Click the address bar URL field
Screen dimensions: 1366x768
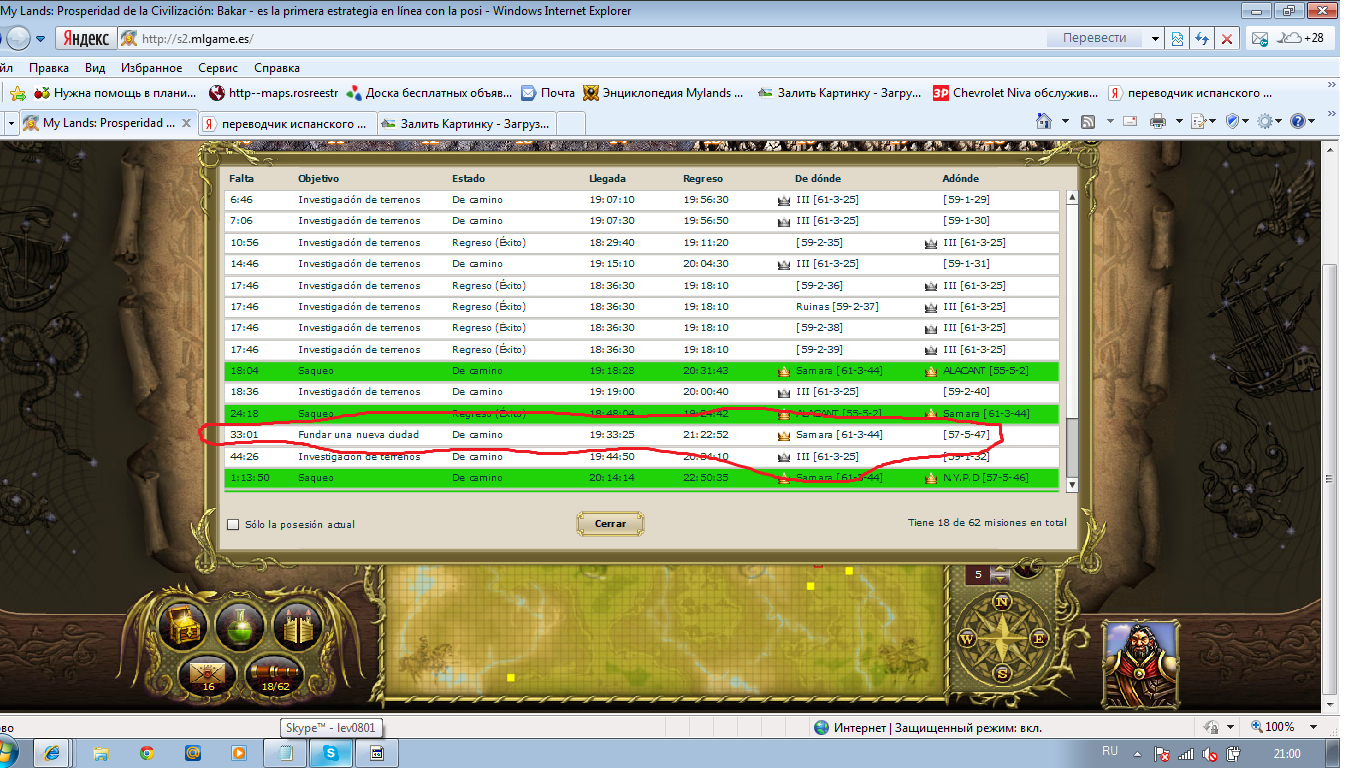click(x=580, y=39)
